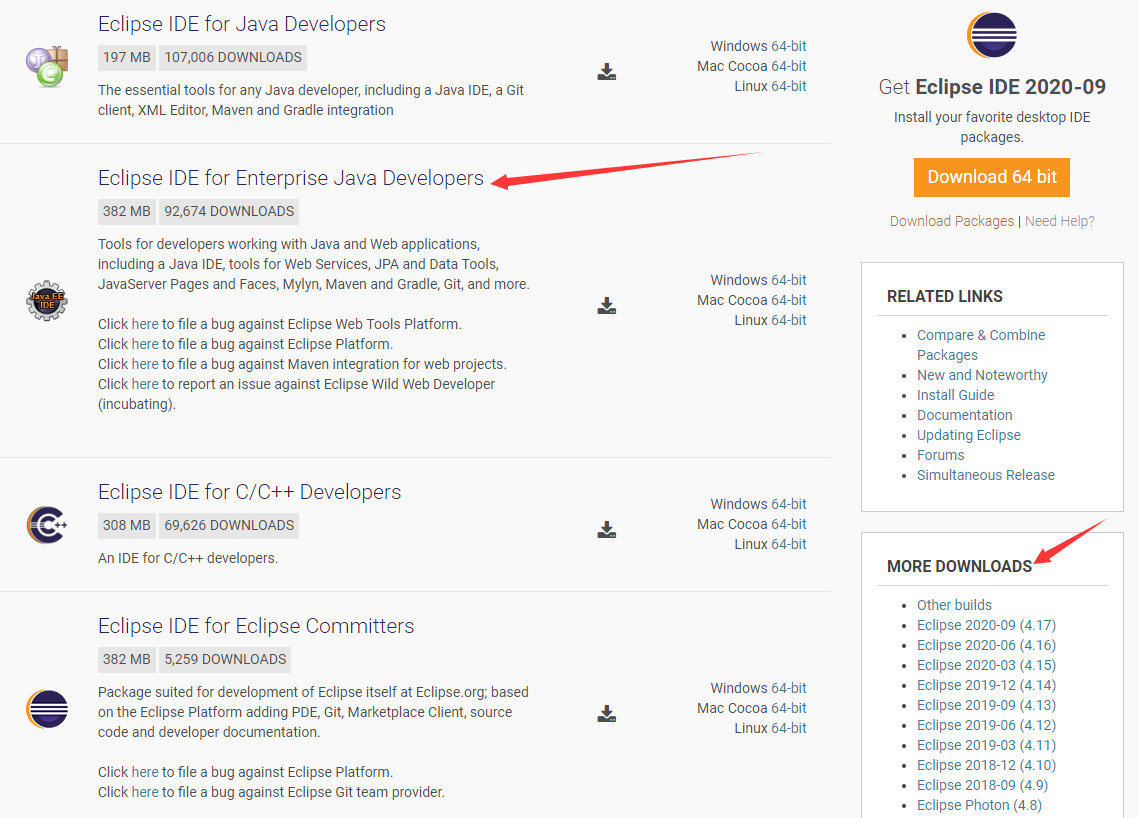Open Eclipse 2019-03 (4.11) download link
This screenshot has height=818, width=1139.
point(986,745)
